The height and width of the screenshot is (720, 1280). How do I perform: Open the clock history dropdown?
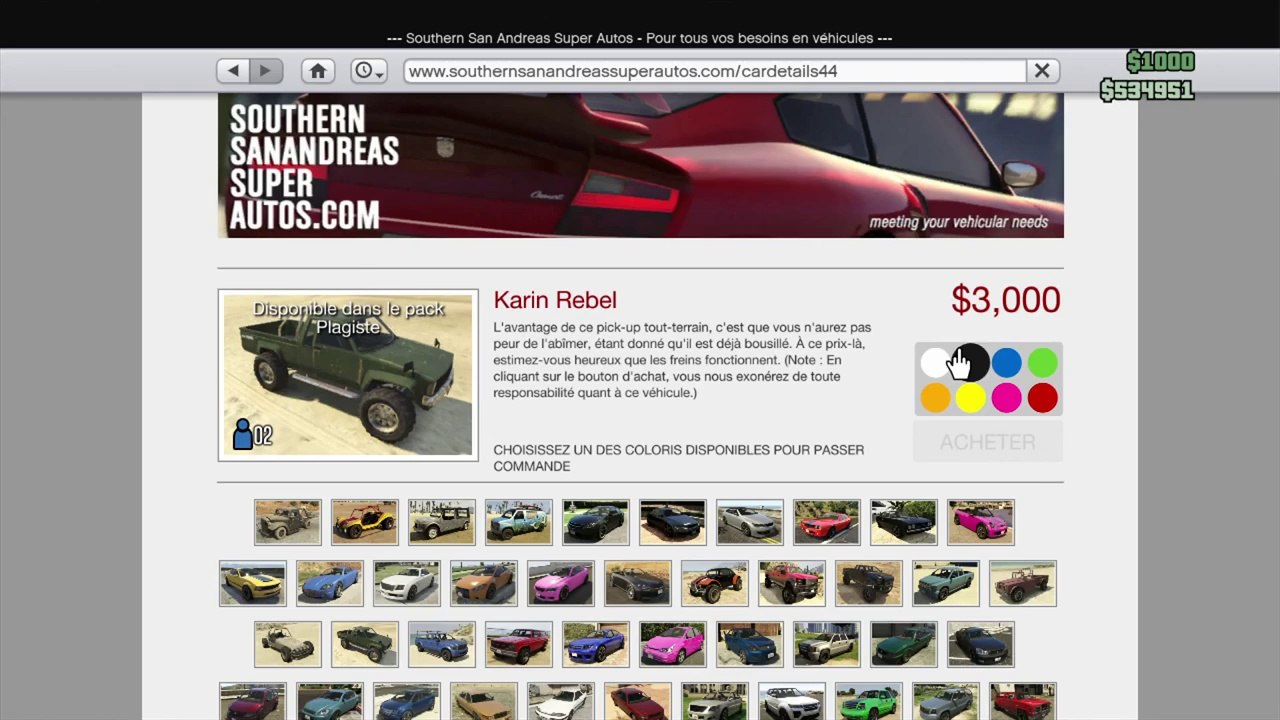[x=368, y=71]
